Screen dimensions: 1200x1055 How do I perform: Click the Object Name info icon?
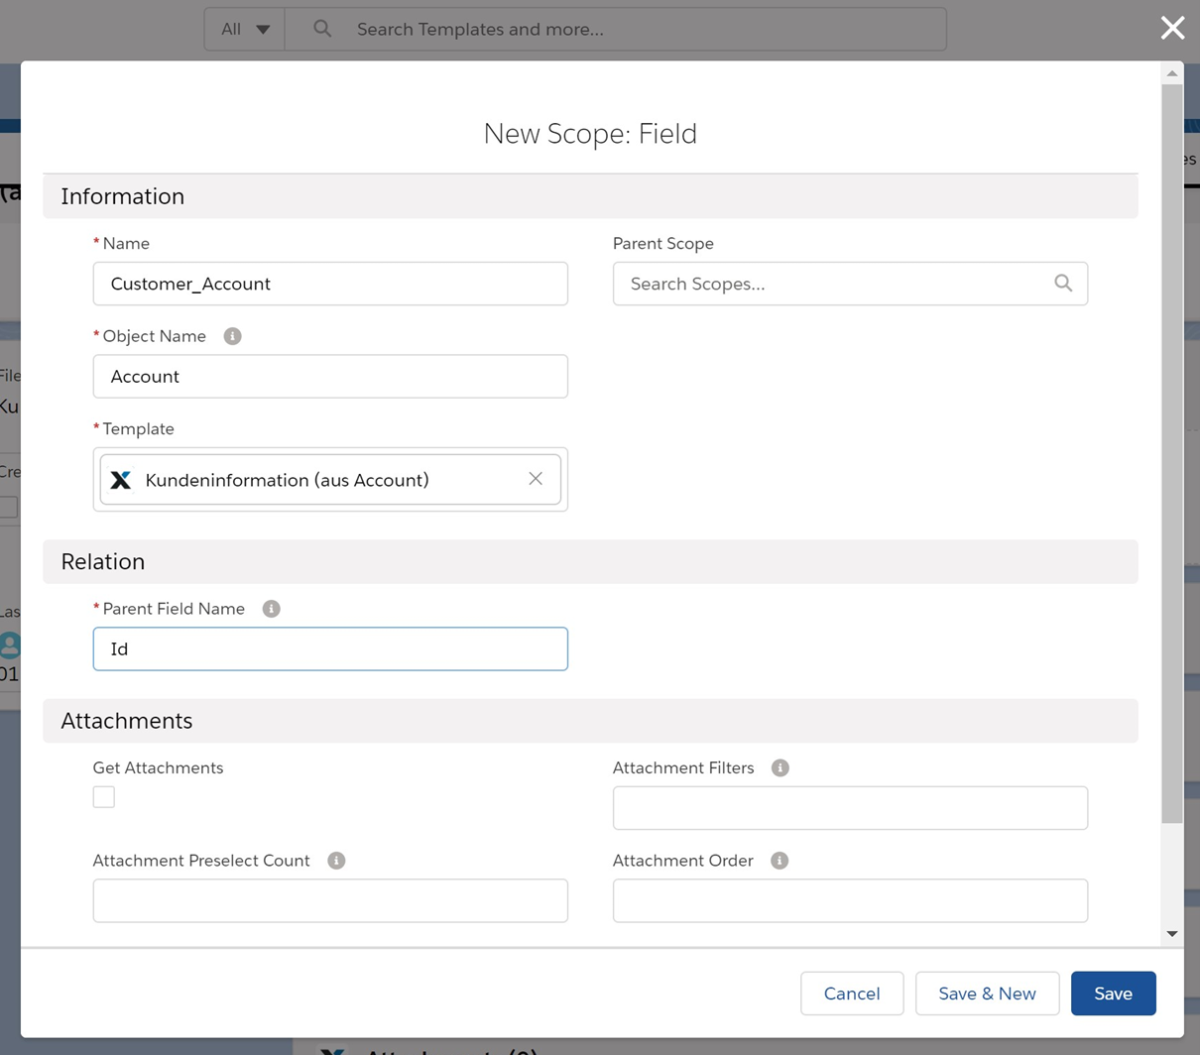coord(232,336)
